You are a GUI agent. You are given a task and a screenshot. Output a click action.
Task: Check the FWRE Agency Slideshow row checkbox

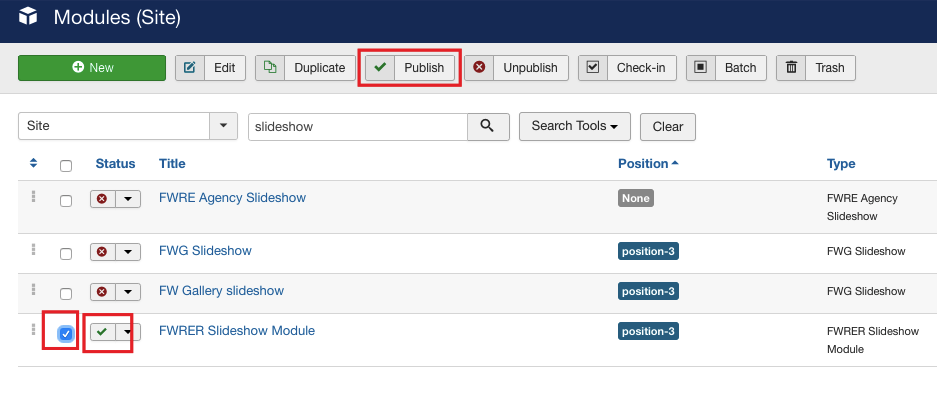point(66,200)
